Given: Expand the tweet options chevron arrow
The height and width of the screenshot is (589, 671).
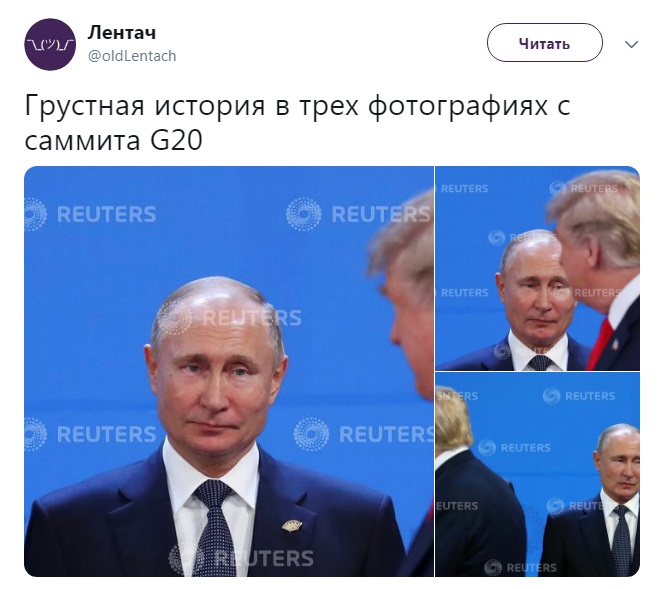Looking at the screenshot, I should pos(632,44).
